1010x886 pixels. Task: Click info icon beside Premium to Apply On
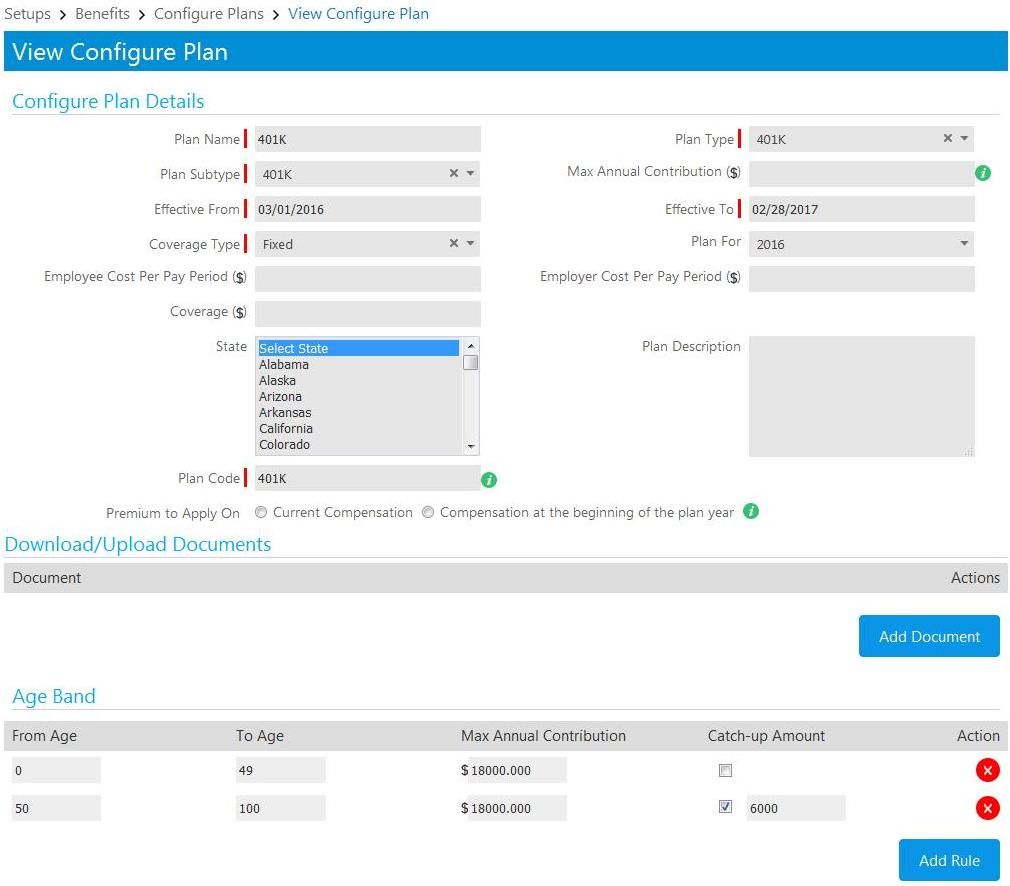[x=752, y=512]
